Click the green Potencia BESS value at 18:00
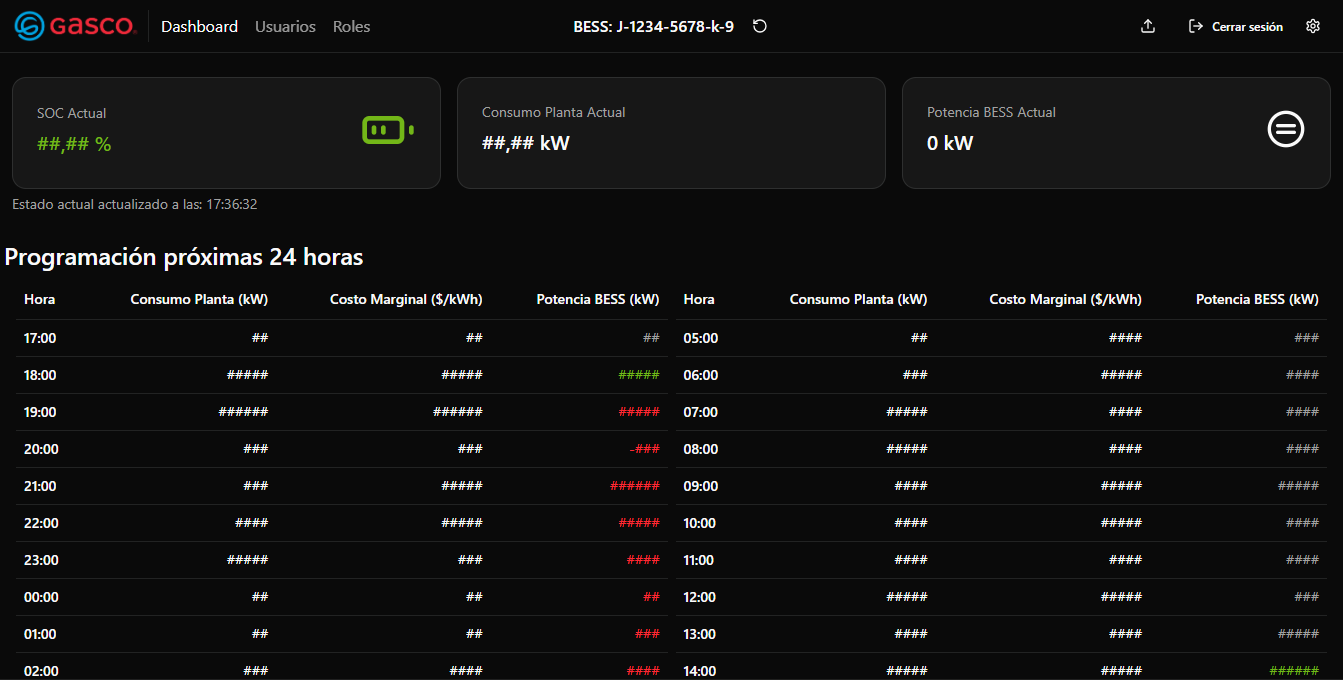The width and height of the screenshot is (1343, 680). tap(638, 375)
